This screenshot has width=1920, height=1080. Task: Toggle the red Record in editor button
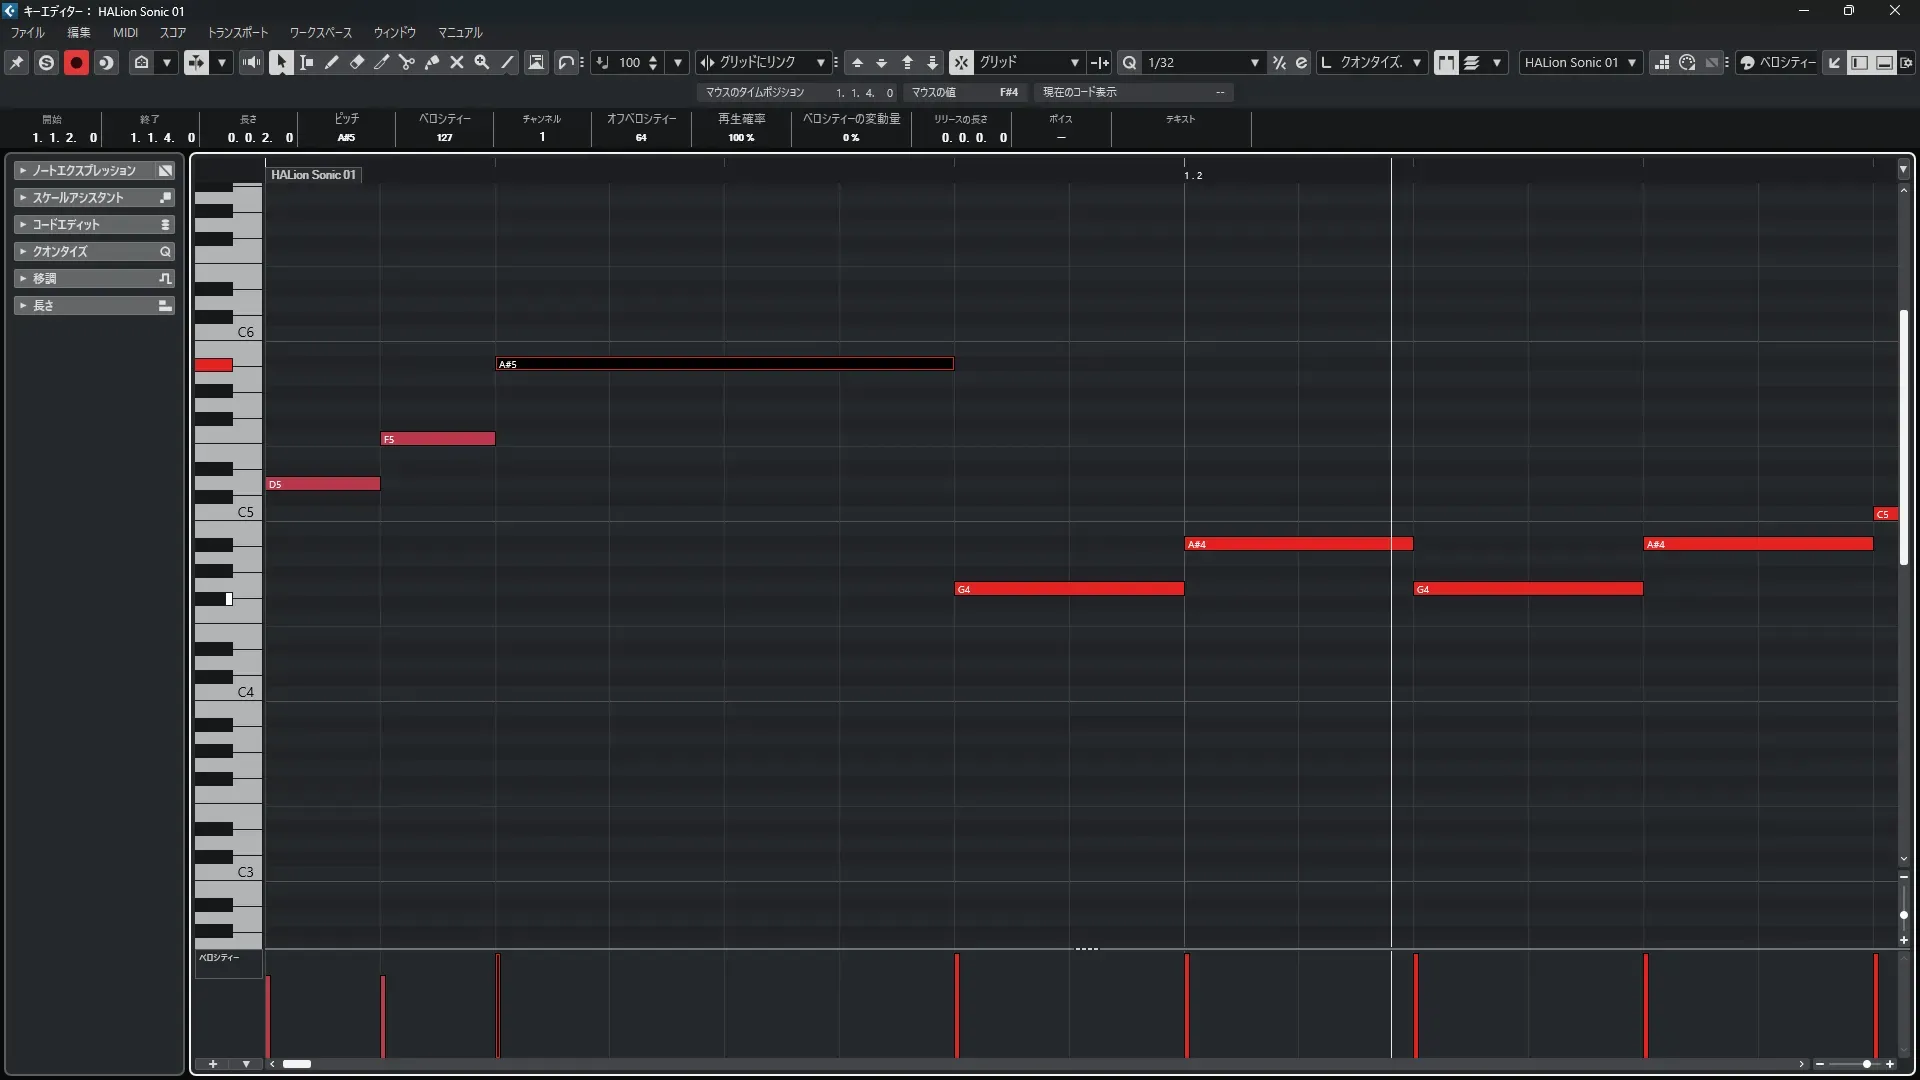pos(76,62)
